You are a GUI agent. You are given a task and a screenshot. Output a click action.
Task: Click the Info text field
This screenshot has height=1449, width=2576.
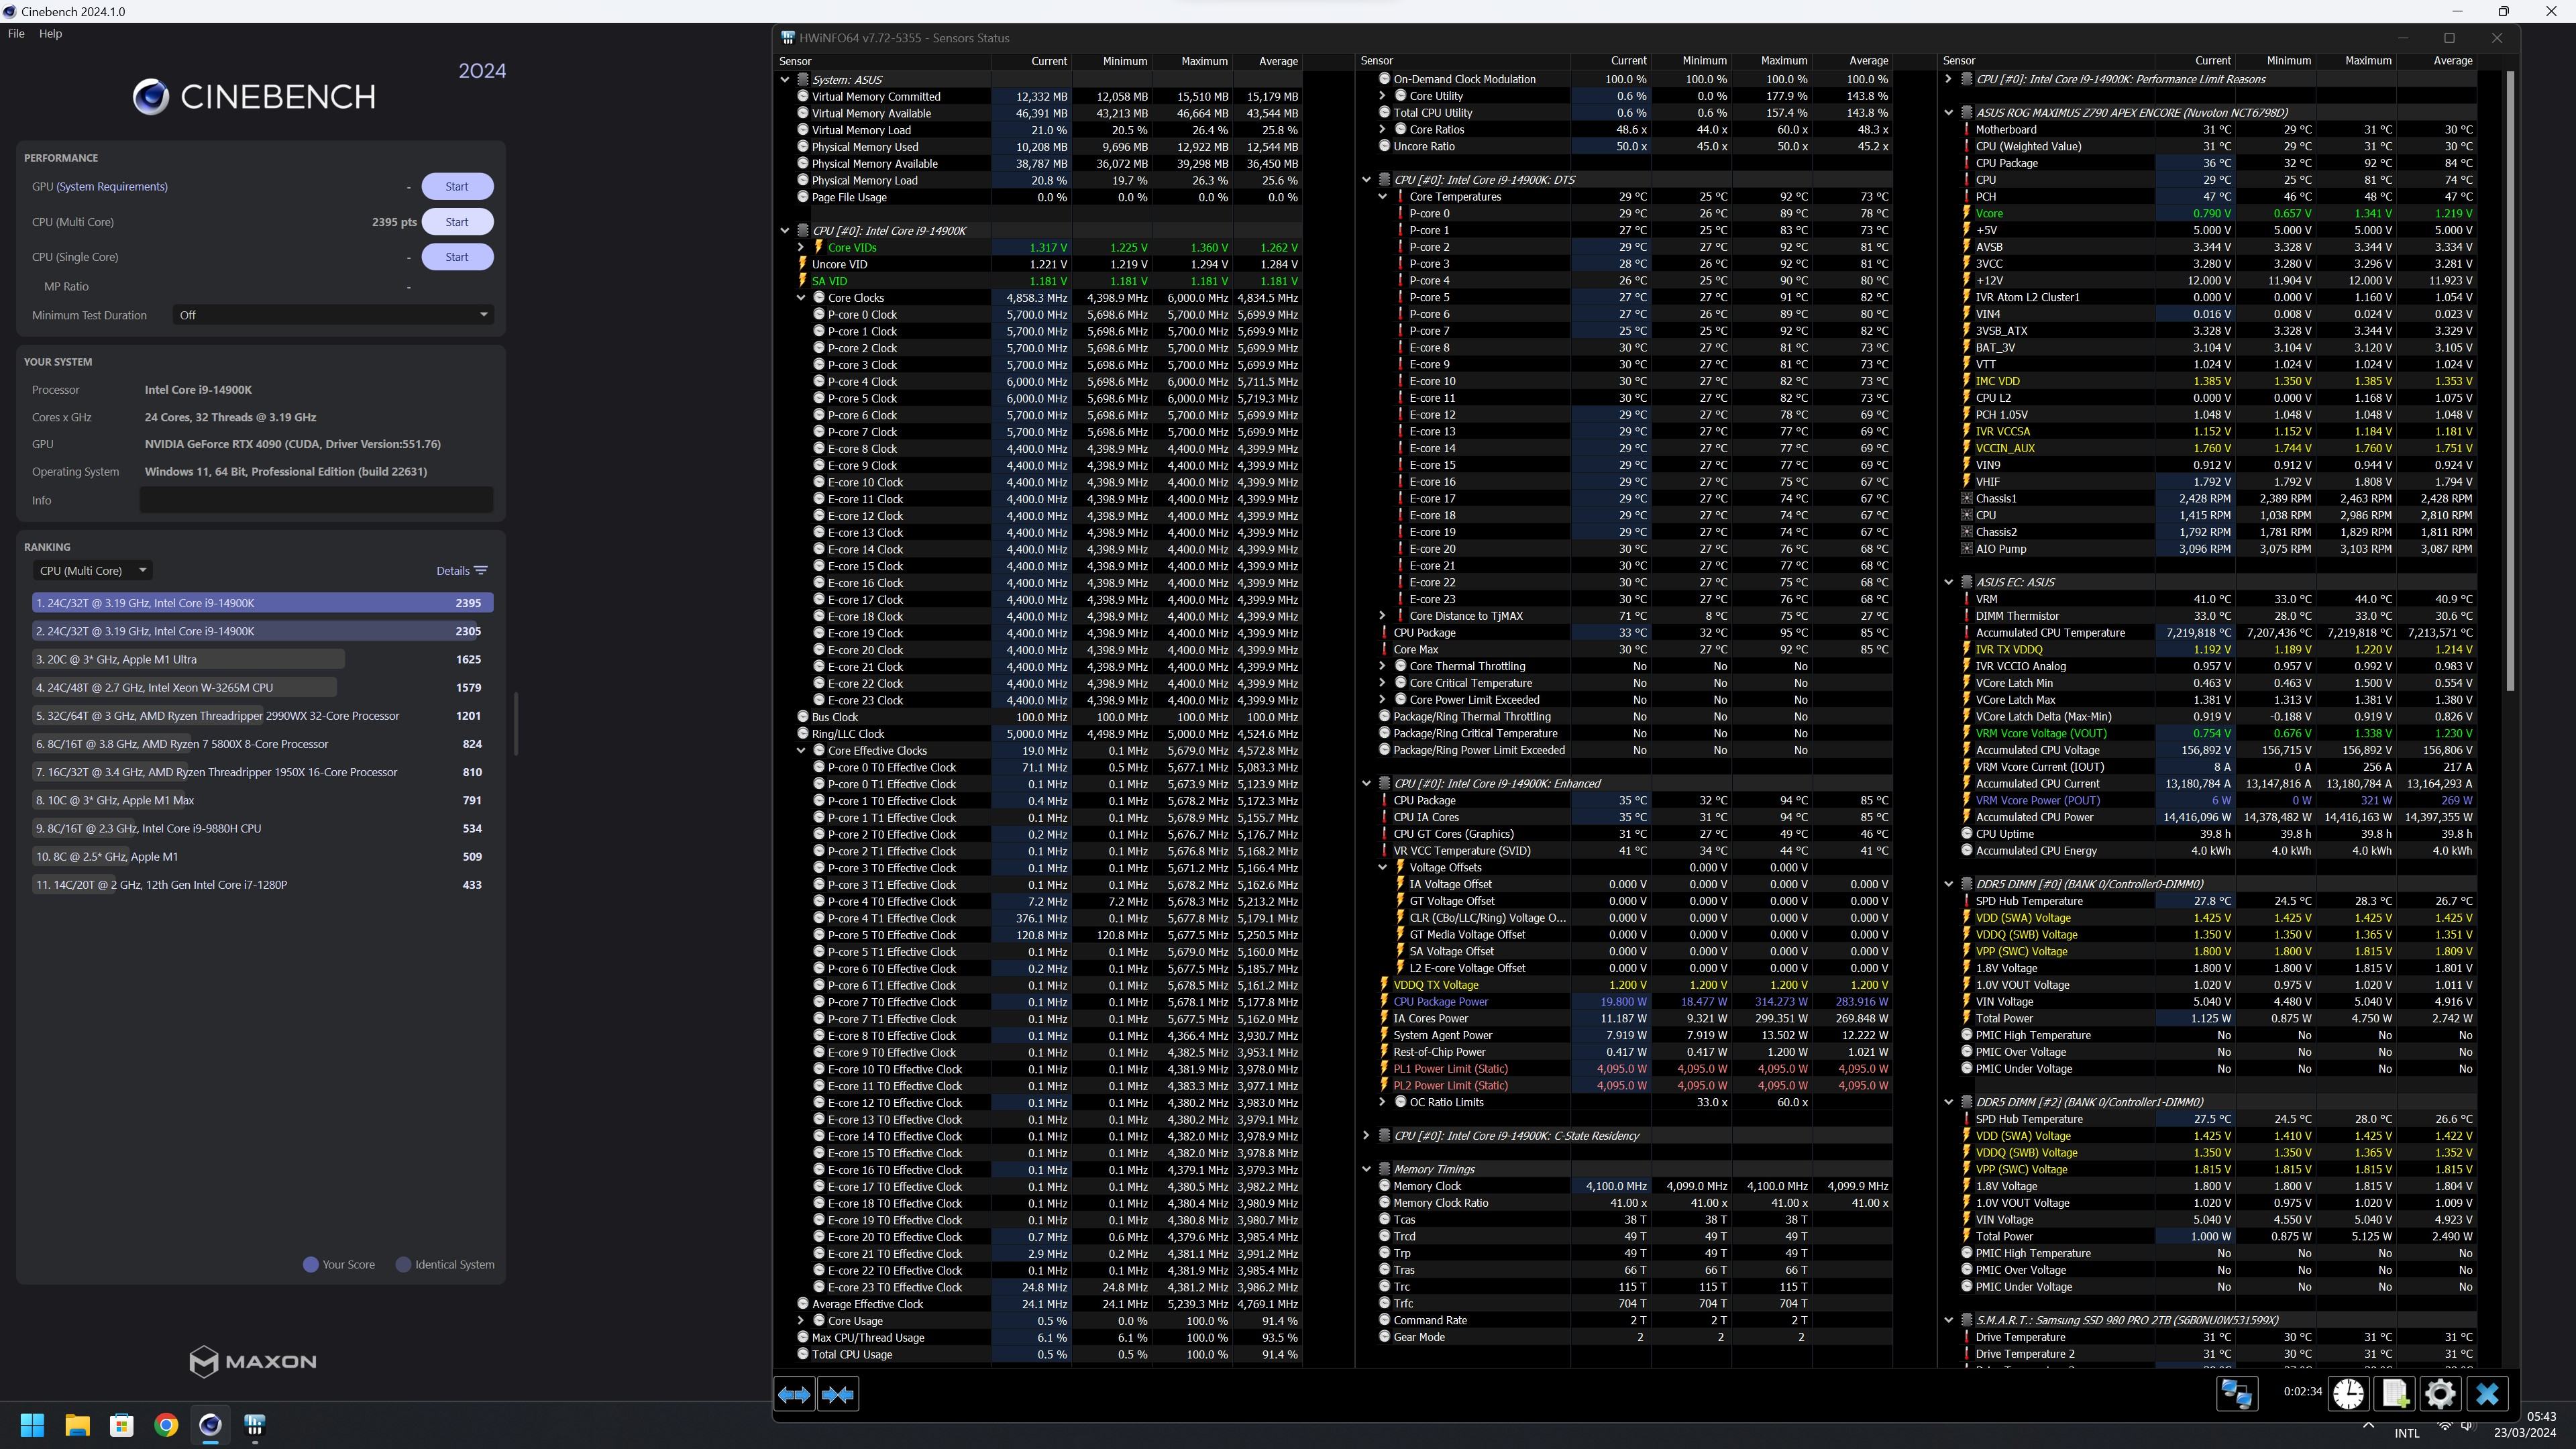click(316, 500)
